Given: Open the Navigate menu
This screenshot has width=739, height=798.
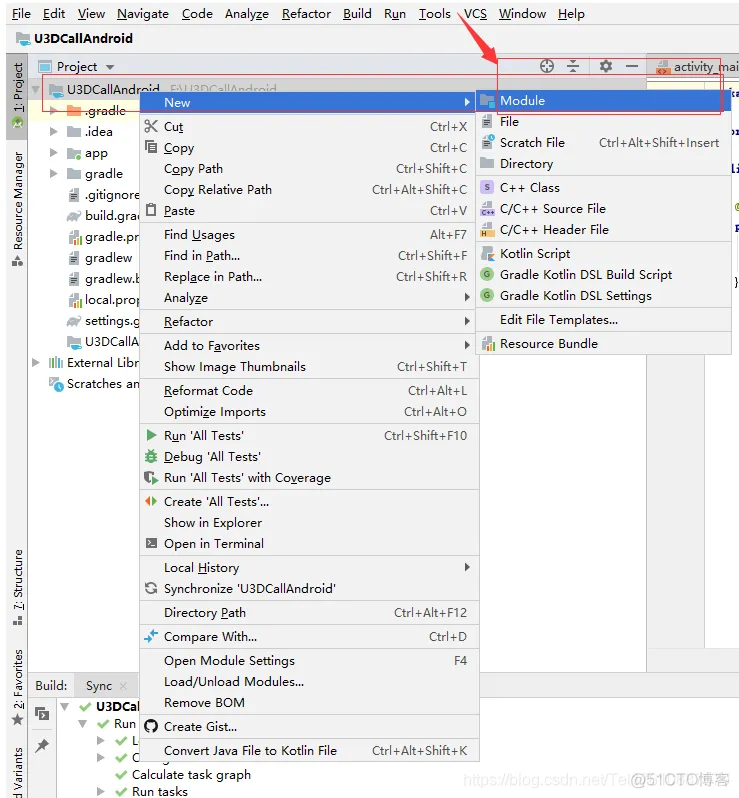Looking at the screenshot, I should pyautogui.click(x=143, y=14).
